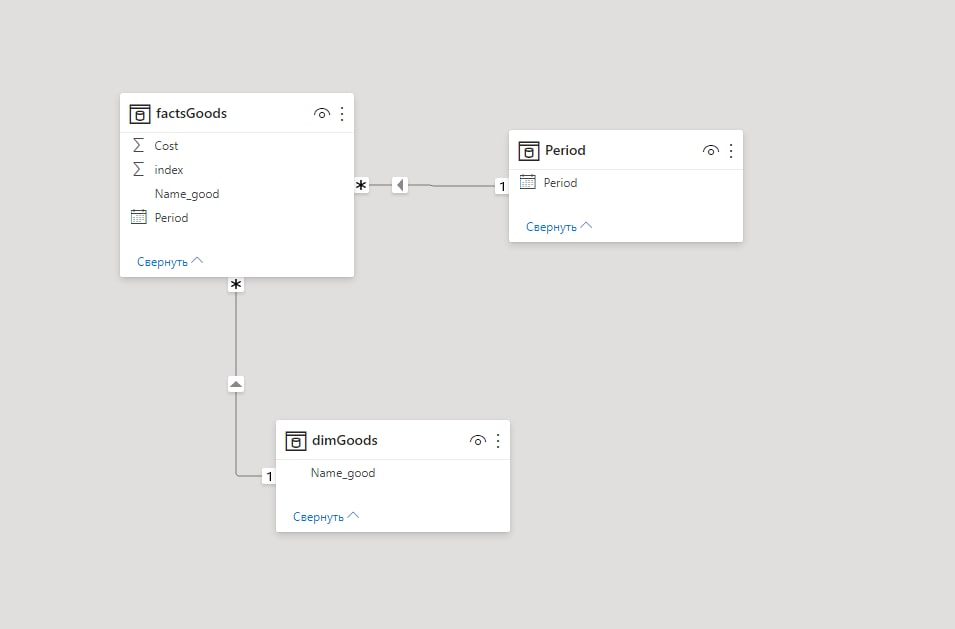Screen dimensions: 955x629
Task: Toggle Period table visibility eye
Action: (x=710, y=151)
